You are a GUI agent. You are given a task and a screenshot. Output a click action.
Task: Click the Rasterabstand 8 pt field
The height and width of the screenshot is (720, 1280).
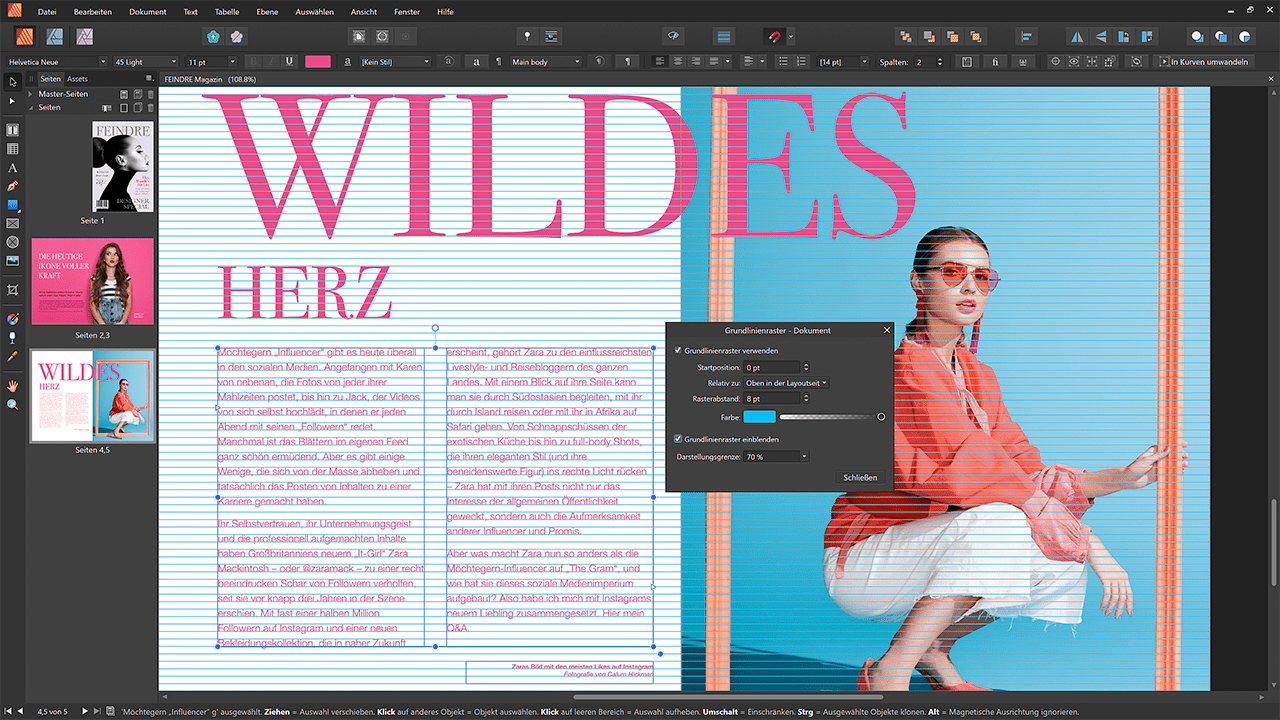771,399
